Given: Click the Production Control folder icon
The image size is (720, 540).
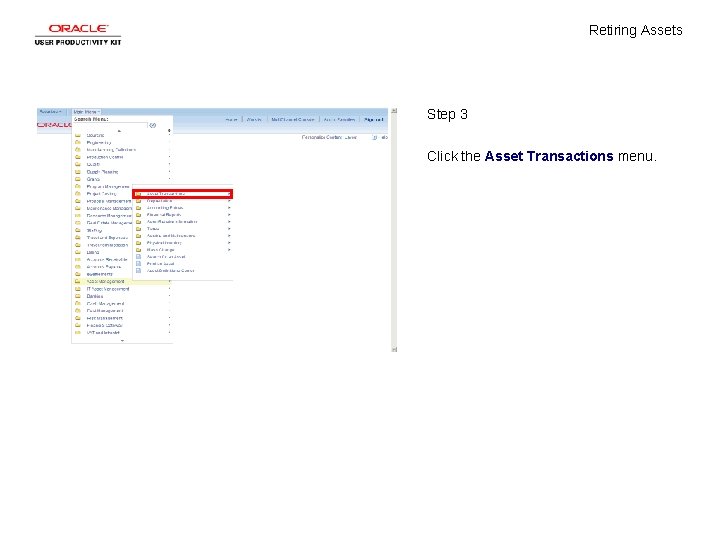Looking at the screenshot, I should (x=78, y=157).
